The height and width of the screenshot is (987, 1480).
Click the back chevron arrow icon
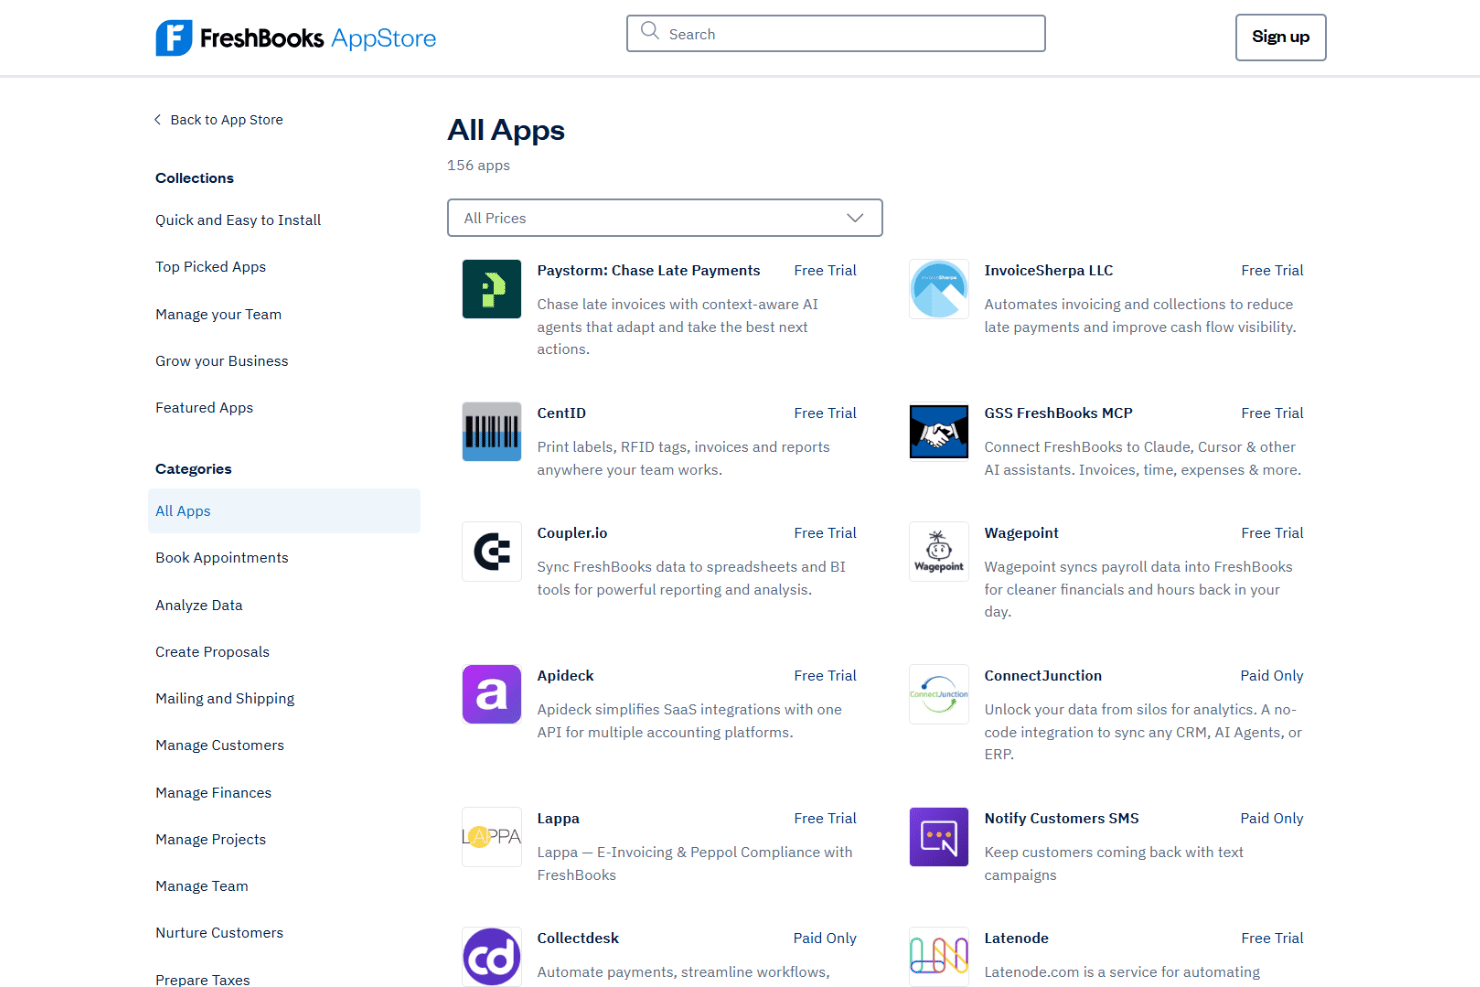(x=157, y=120)
